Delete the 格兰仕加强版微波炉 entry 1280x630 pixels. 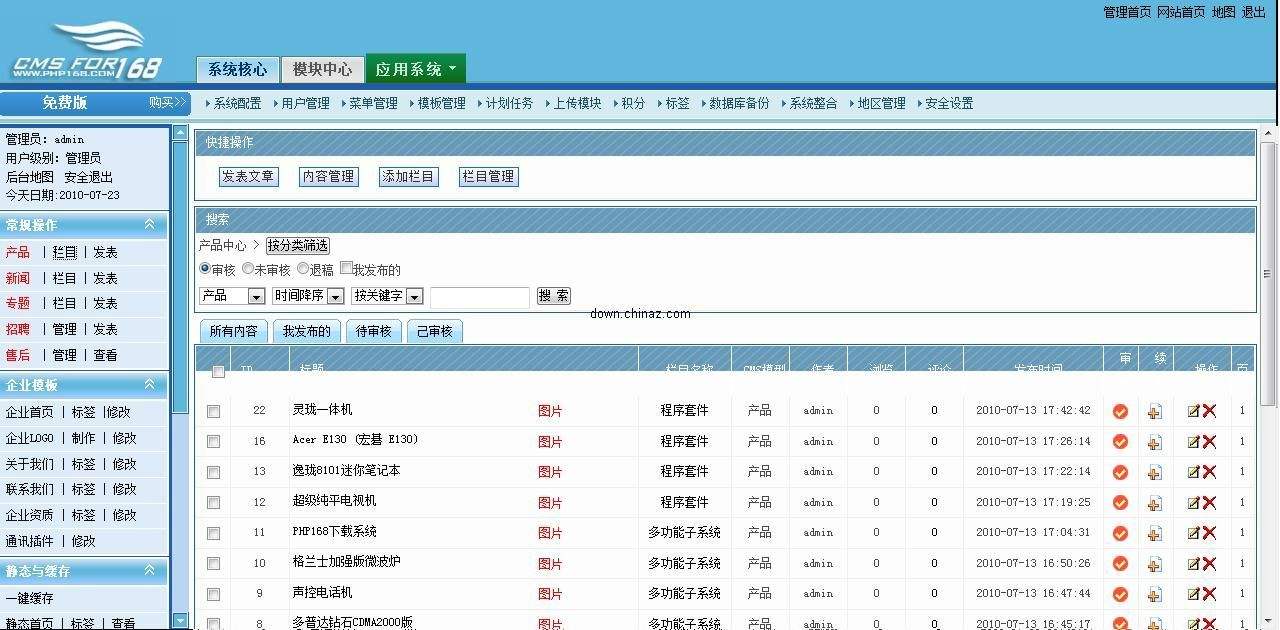1209,564
